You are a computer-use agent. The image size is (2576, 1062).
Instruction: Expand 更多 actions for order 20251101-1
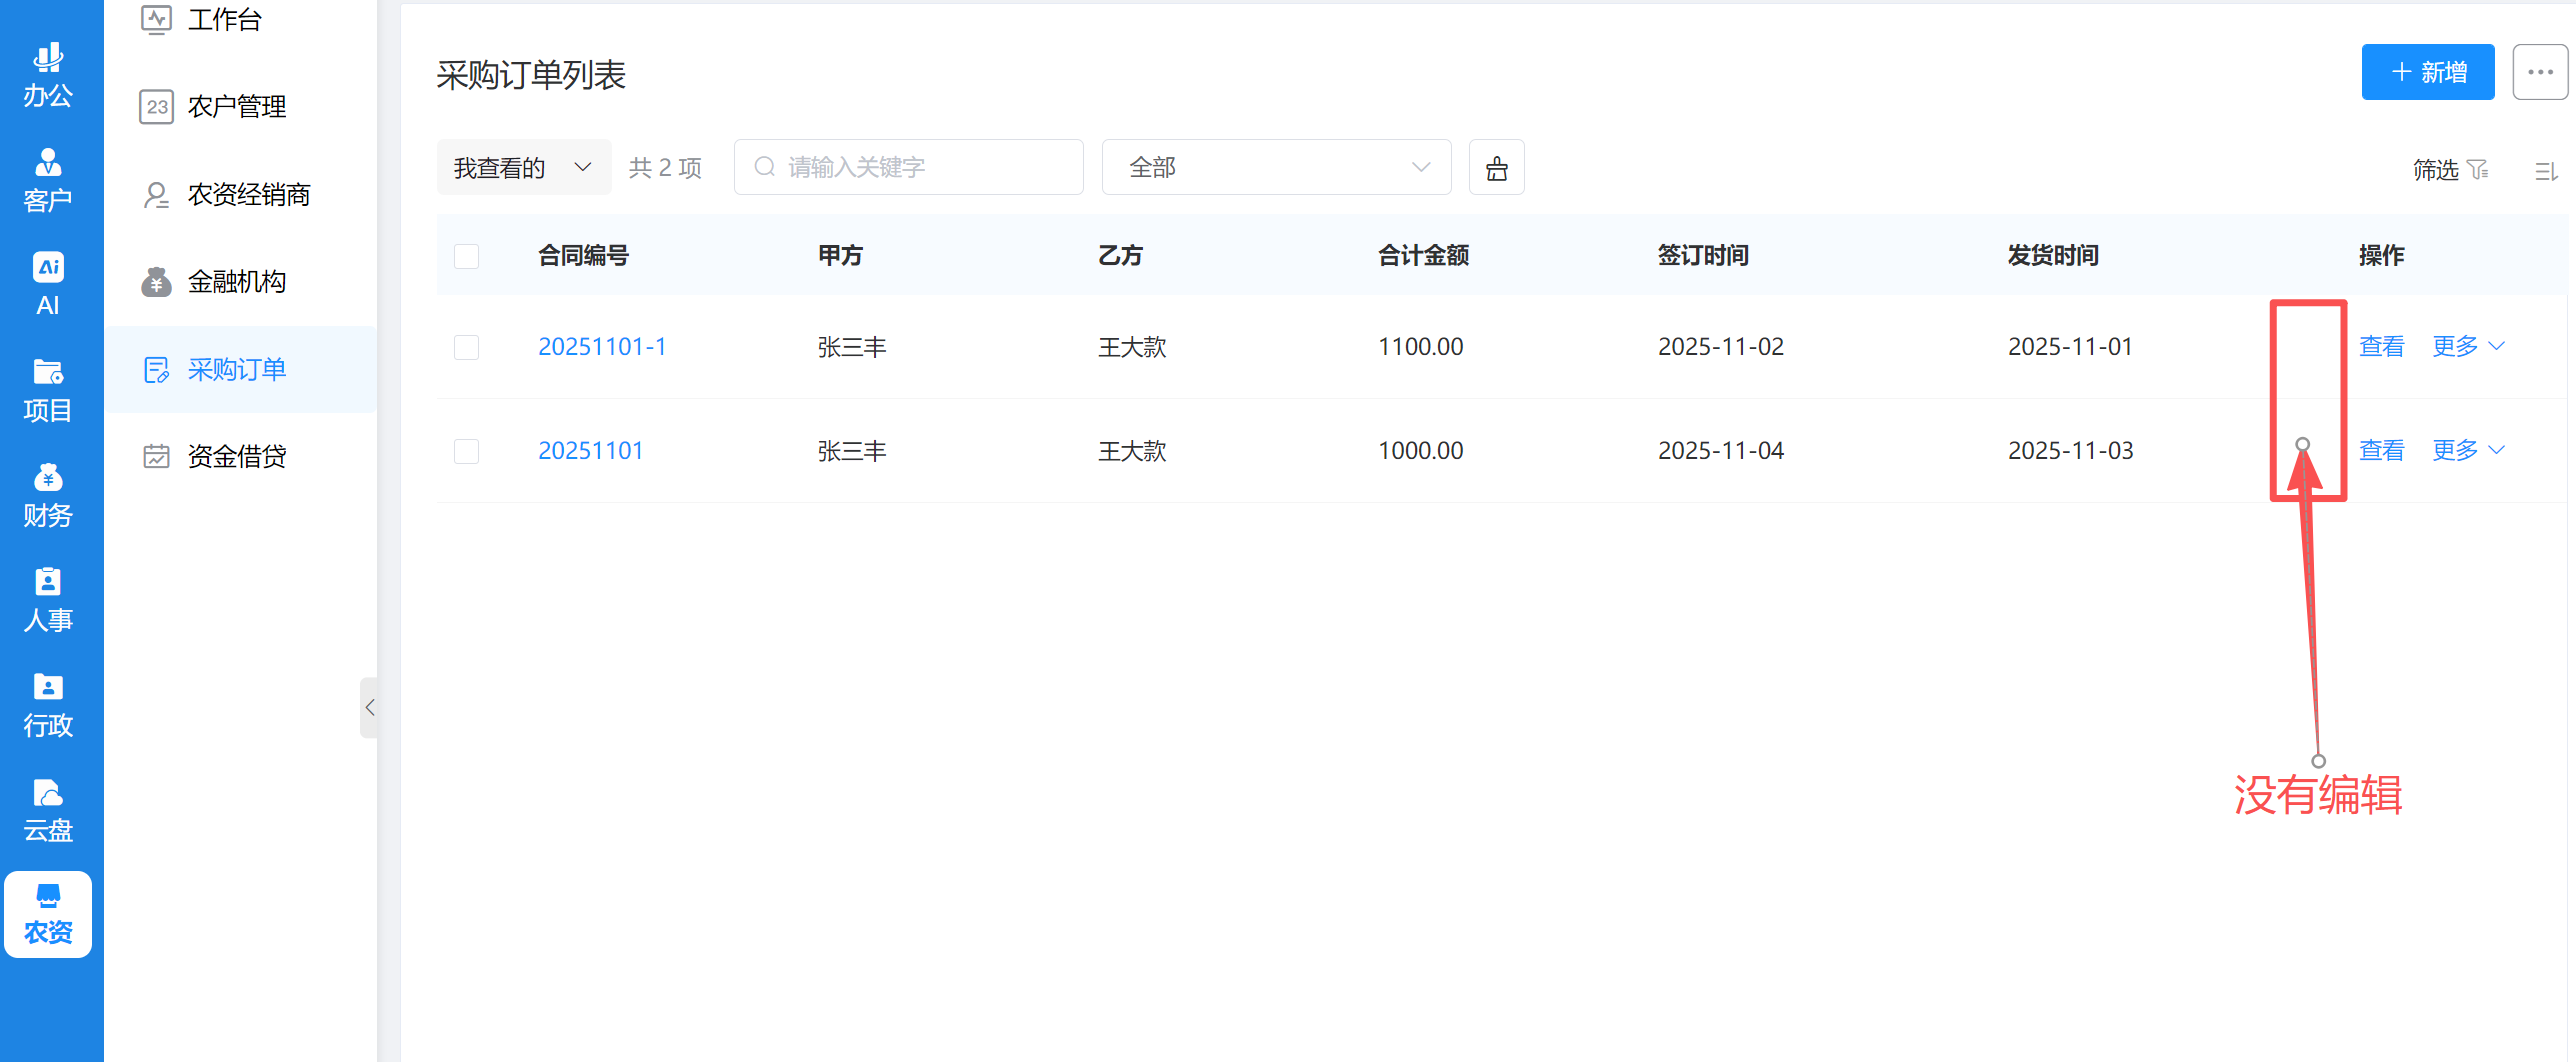click(2467, 347)
